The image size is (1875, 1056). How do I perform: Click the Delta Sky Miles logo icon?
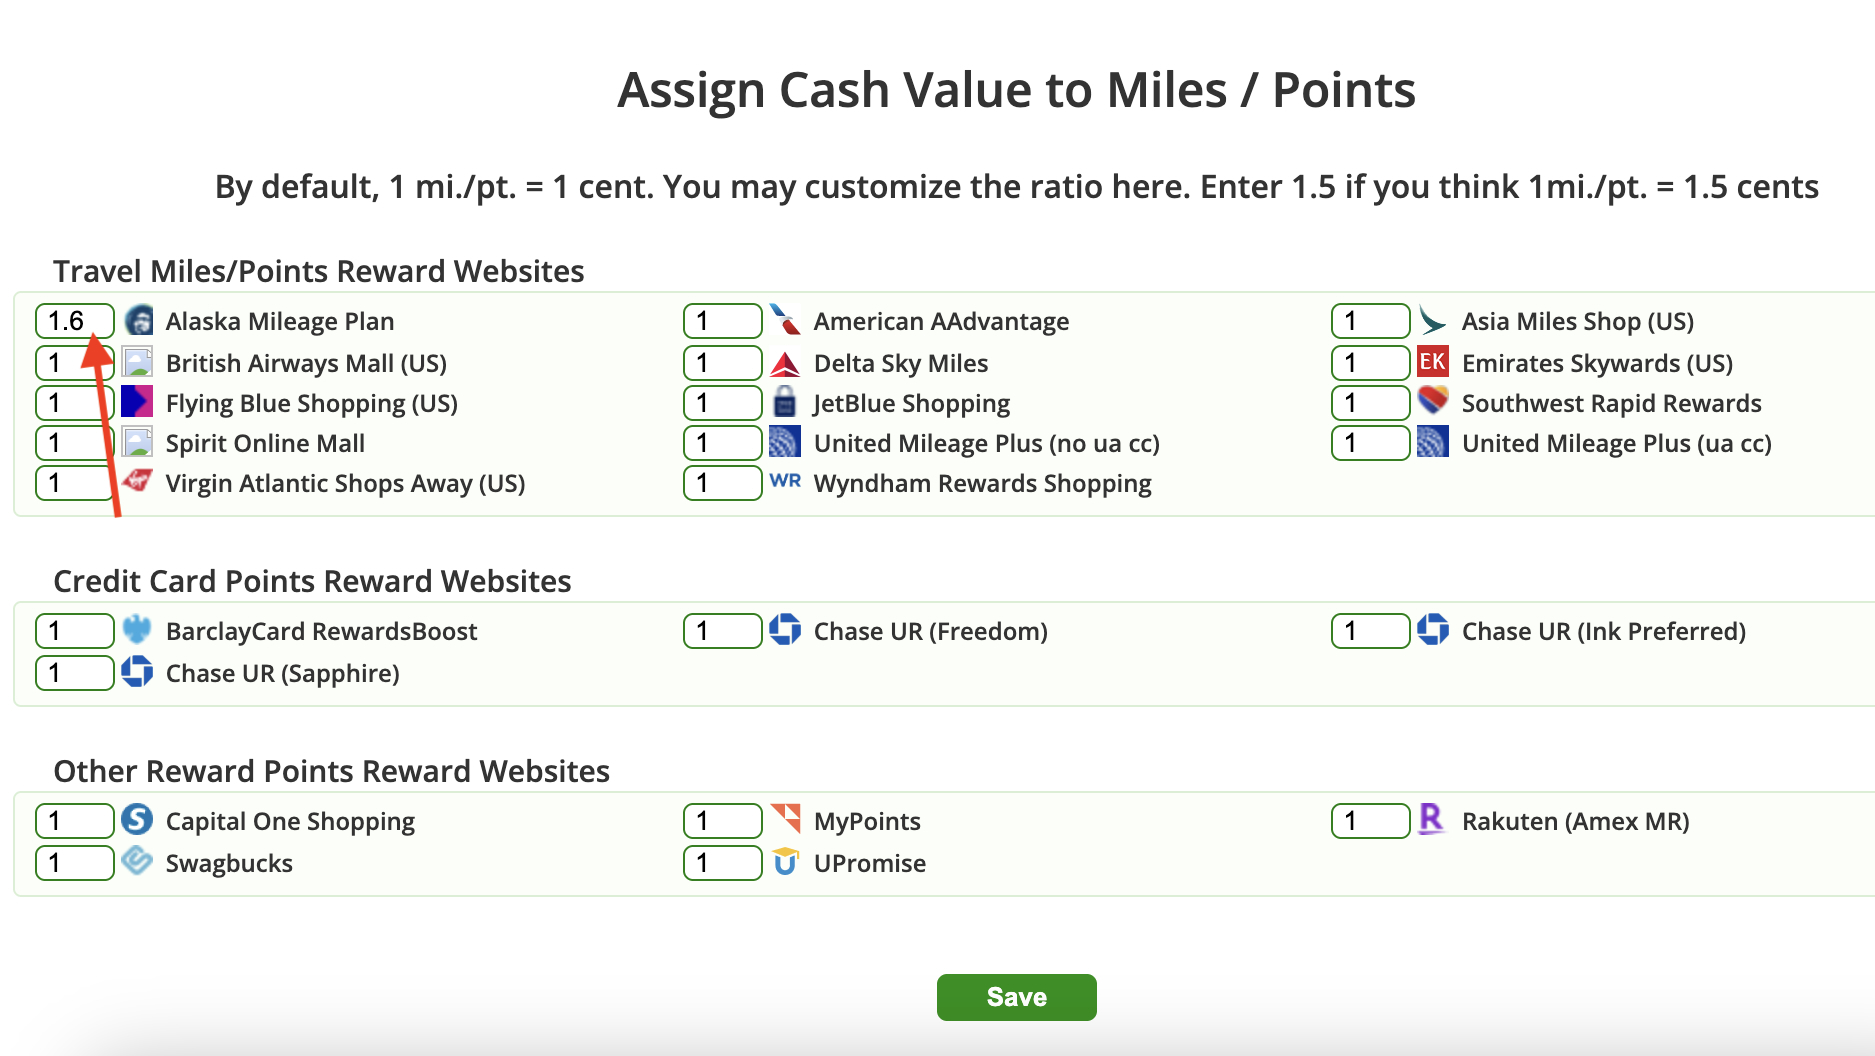(x=785, y=363)
